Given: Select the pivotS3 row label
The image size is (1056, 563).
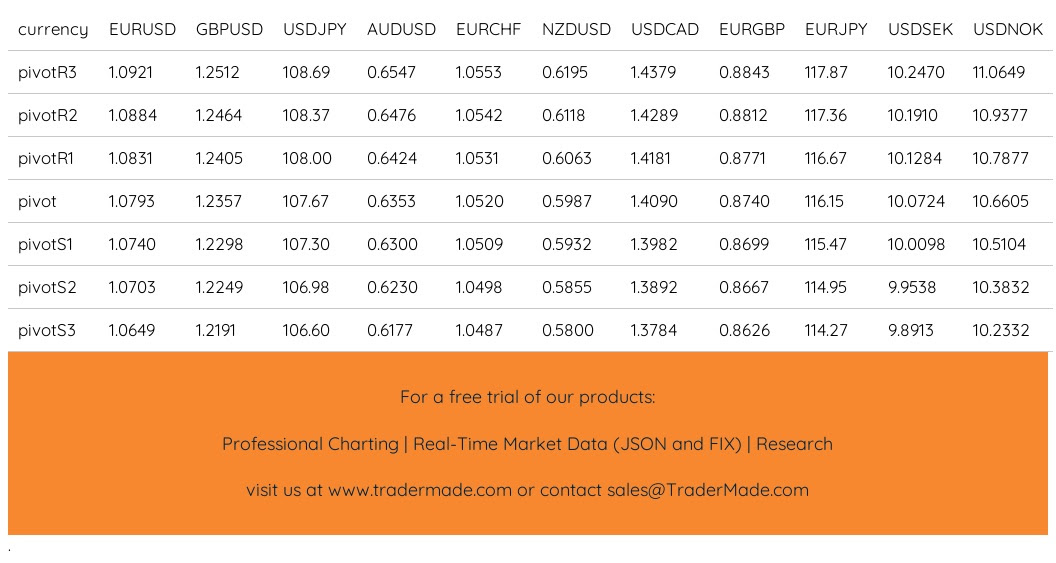Looking at the screenshot, I should pyautogui.click(x=47, y=330).
